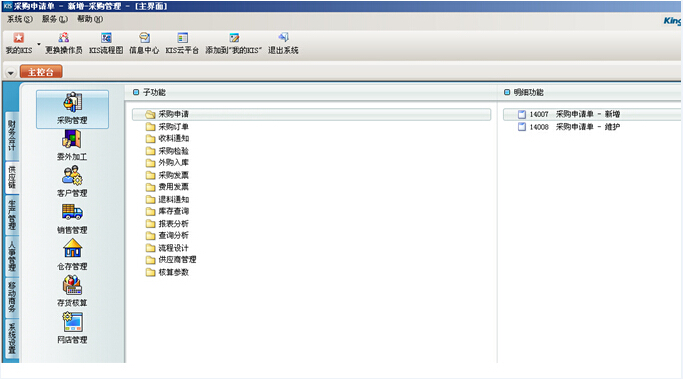Image resolution: width=683 pixels, height=379 pixels.
Task: Select 费用发票 folder
Action: coord(168,187)
